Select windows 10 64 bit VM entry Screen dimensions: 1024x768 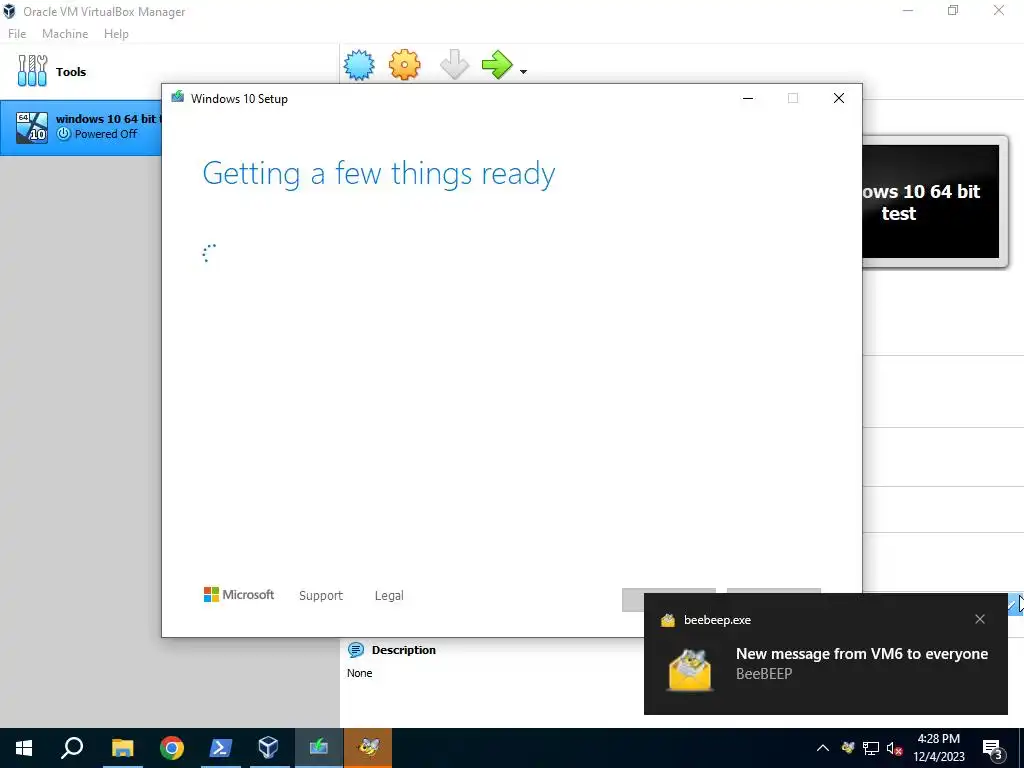[x=81, y=127]
